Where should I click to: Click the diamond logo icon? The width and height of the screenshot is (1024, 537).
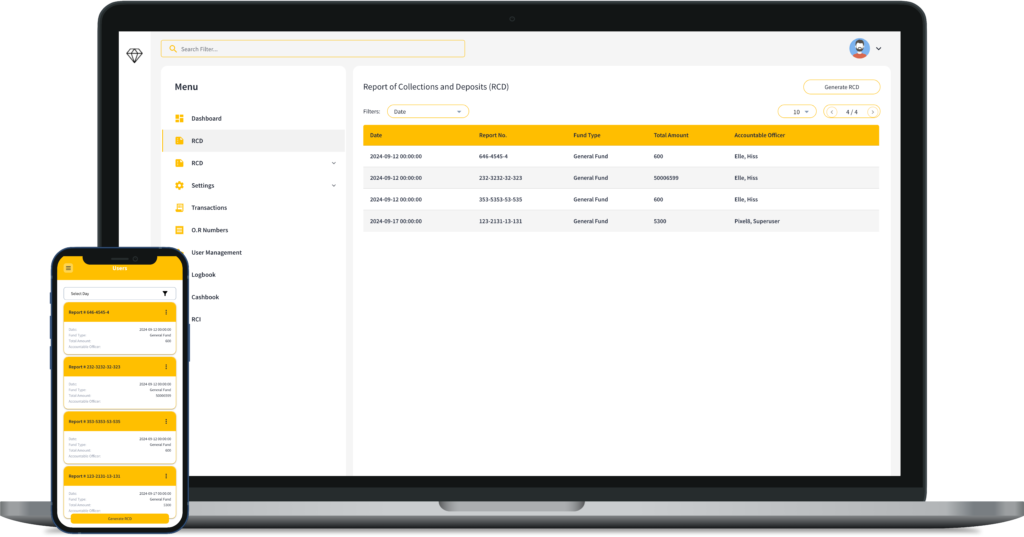tap(135, 56)
